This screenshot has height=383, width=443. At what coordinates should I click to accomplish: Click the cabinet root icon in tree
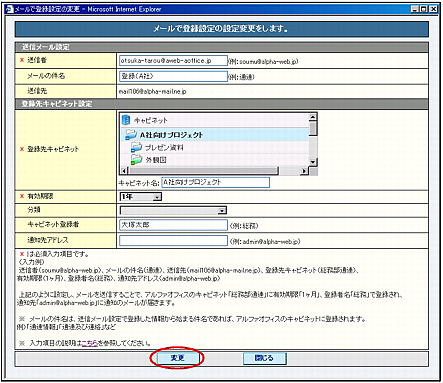pos(126,120)
